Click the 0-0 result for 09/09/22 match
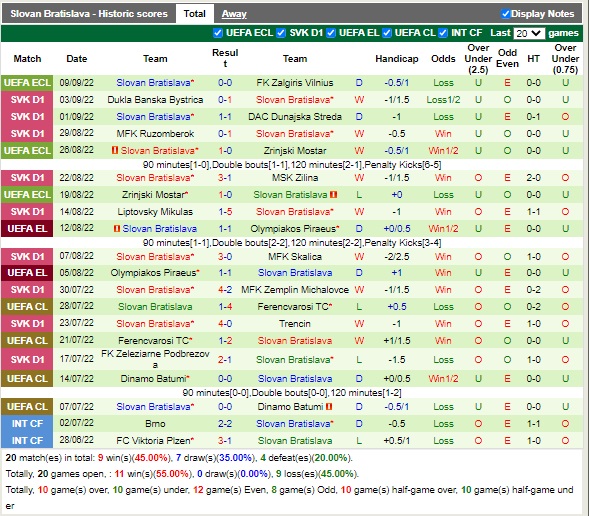The width and height of the screenshot is (589, 516). pos(225,83)
